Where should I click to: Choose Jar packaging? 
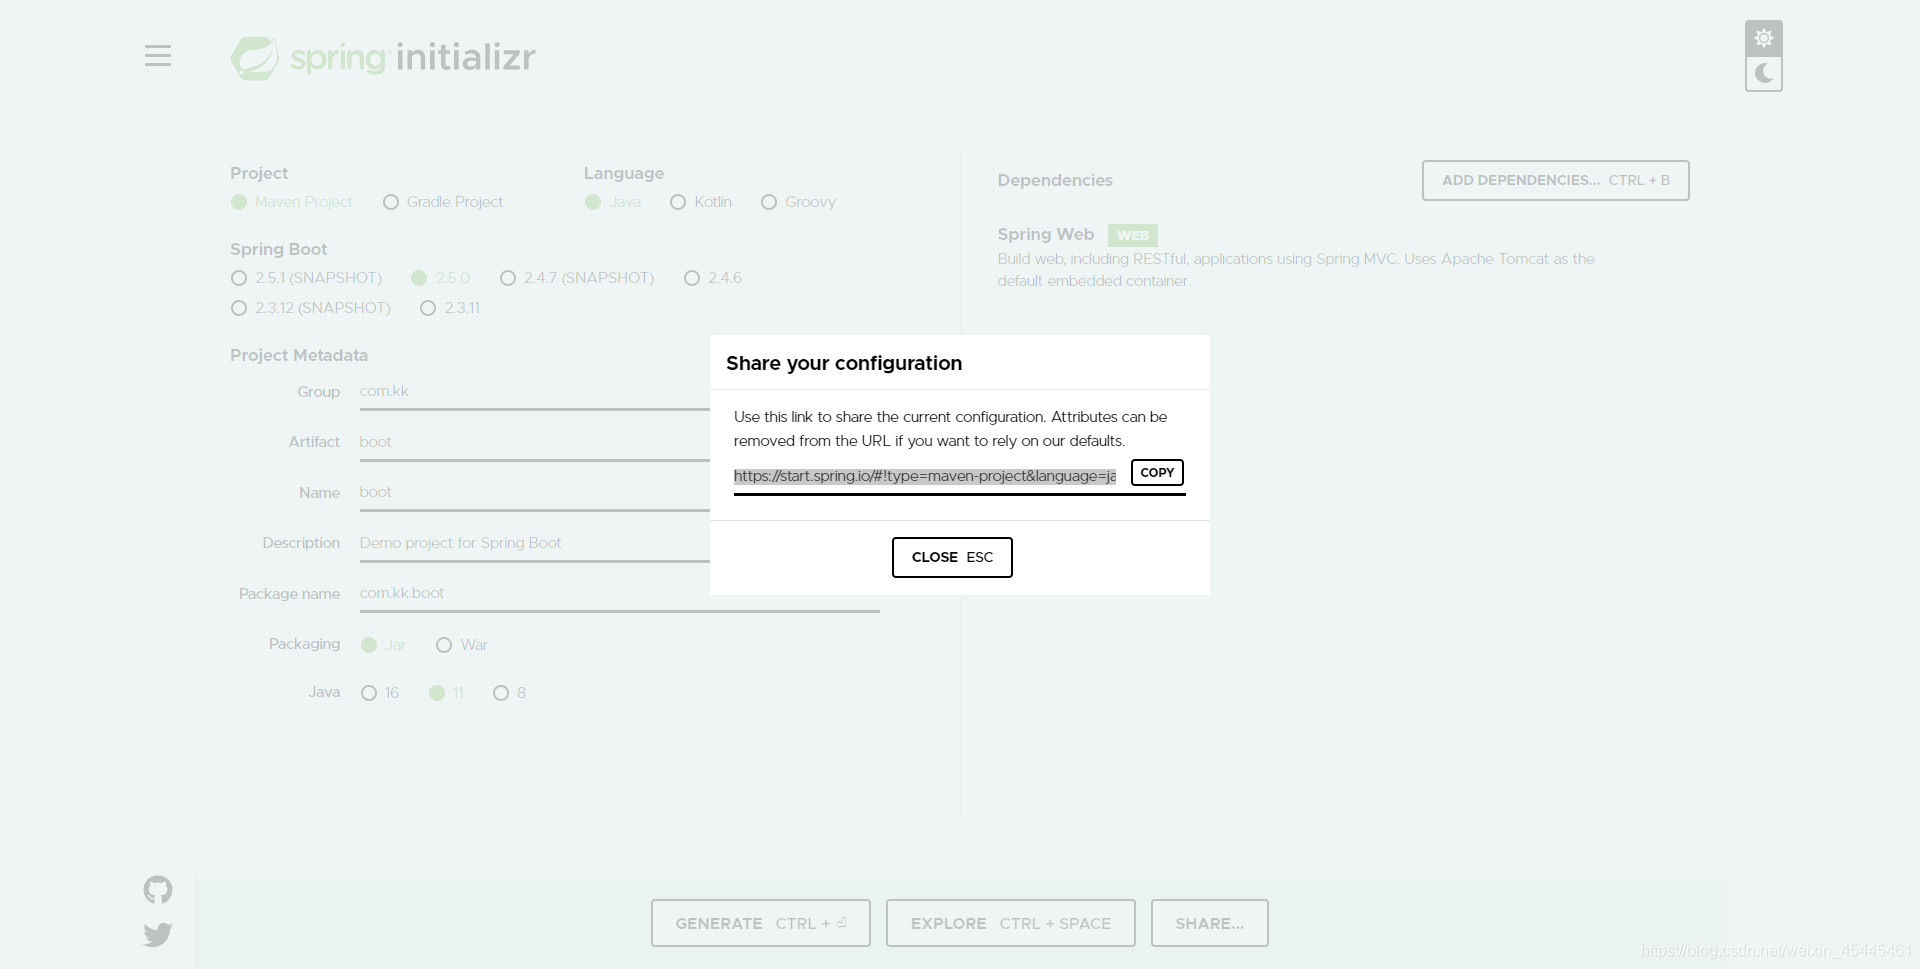(x=383, y=645)
